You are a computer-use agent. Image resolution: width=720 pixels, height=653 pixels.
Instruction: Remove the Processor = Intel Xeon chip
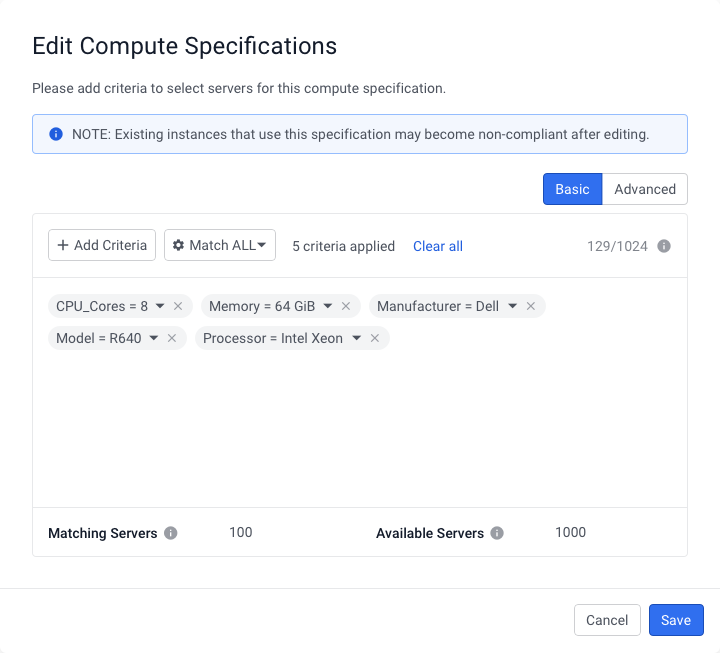[375, 338]
